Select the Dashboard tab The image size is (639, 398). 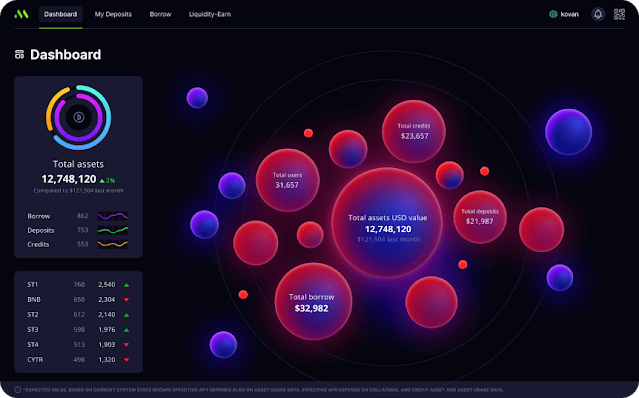[61, 14]
